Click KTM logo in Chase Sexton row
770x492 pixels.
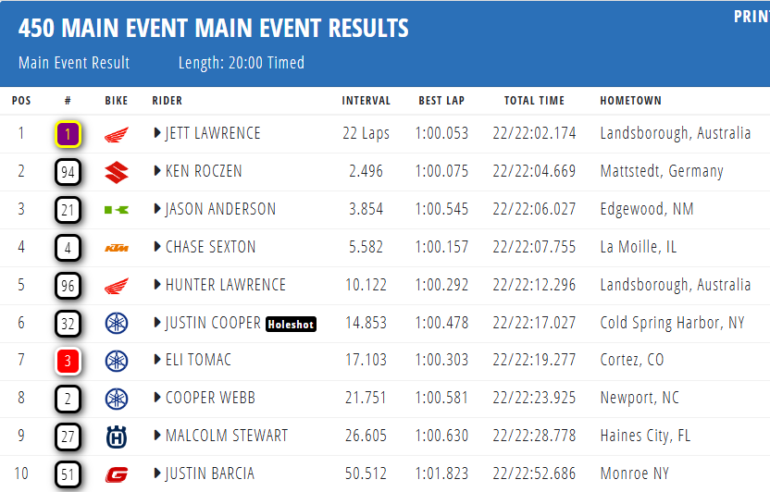pyautogui.click(x=117, y=248)
